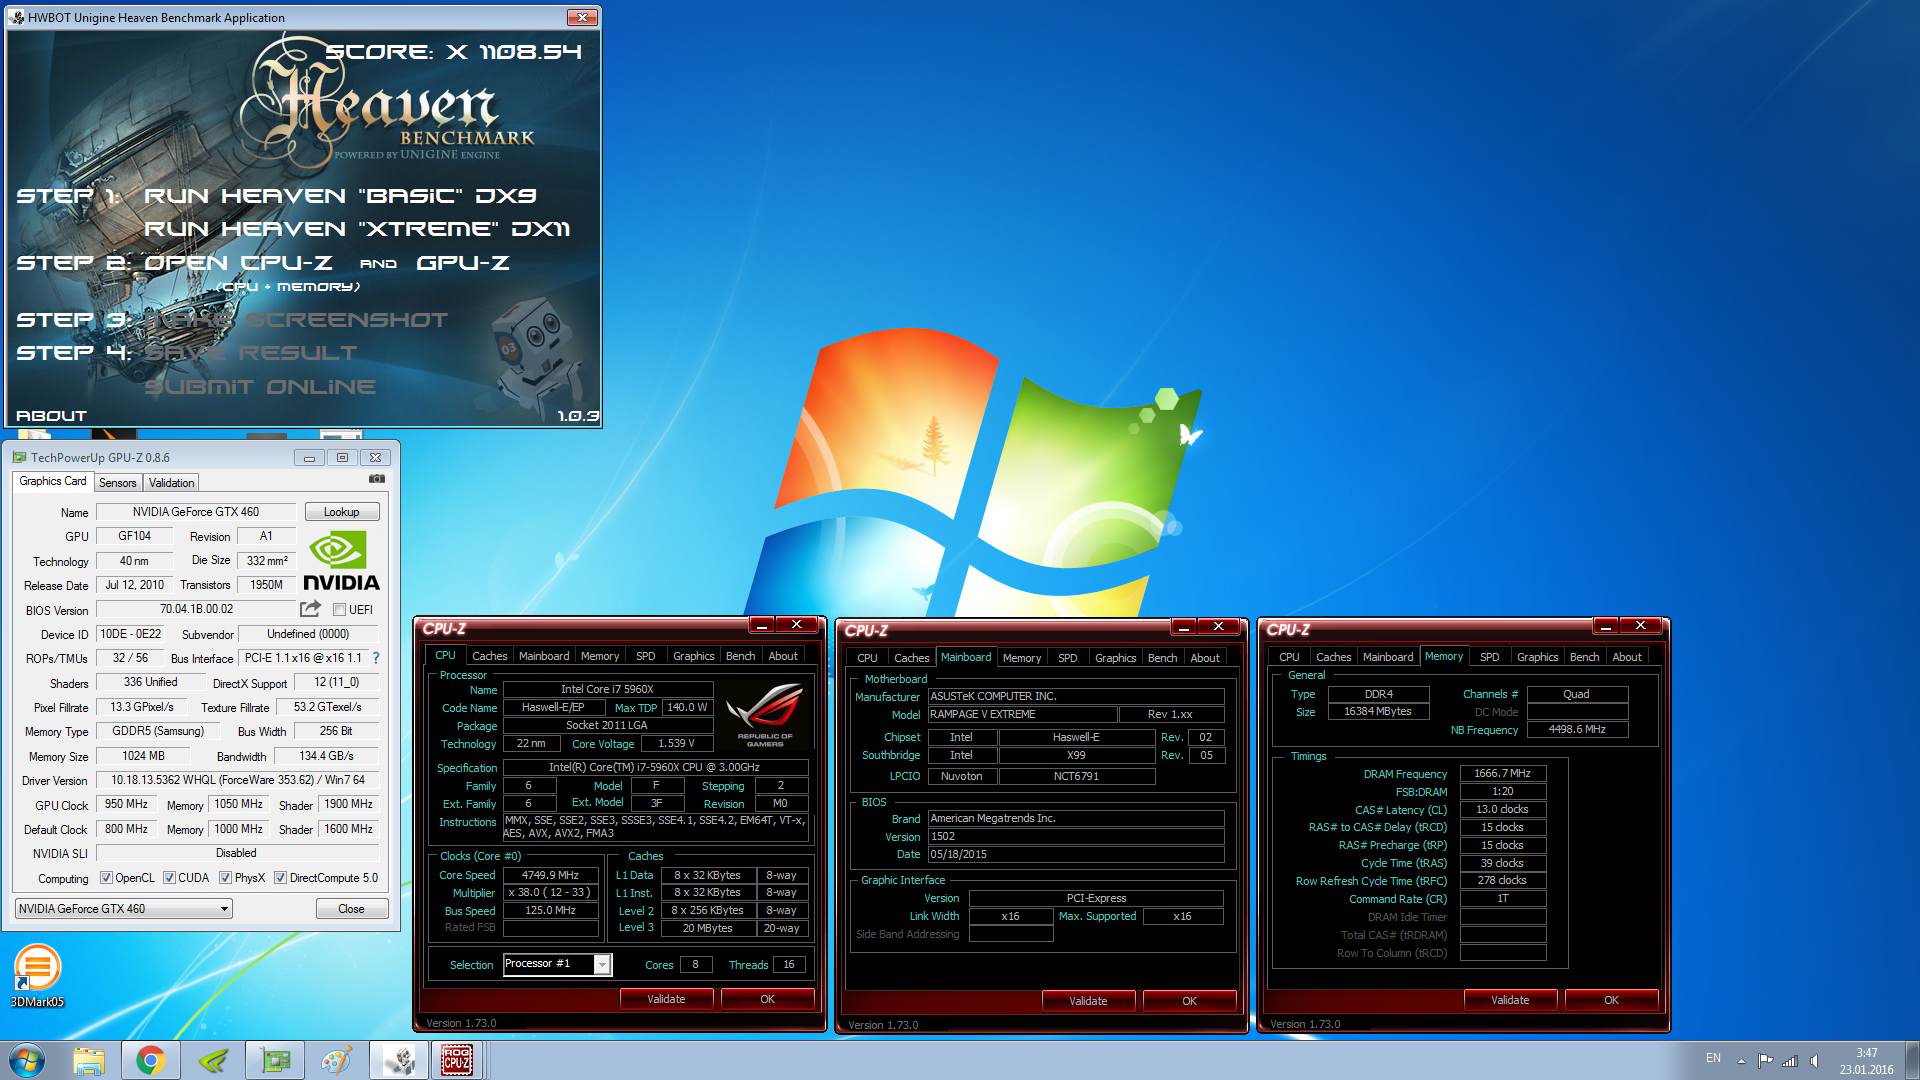Click the Lookup button in GPU-Z
The height and width of the screenshot is (1080, 1920).
point(341,512)
